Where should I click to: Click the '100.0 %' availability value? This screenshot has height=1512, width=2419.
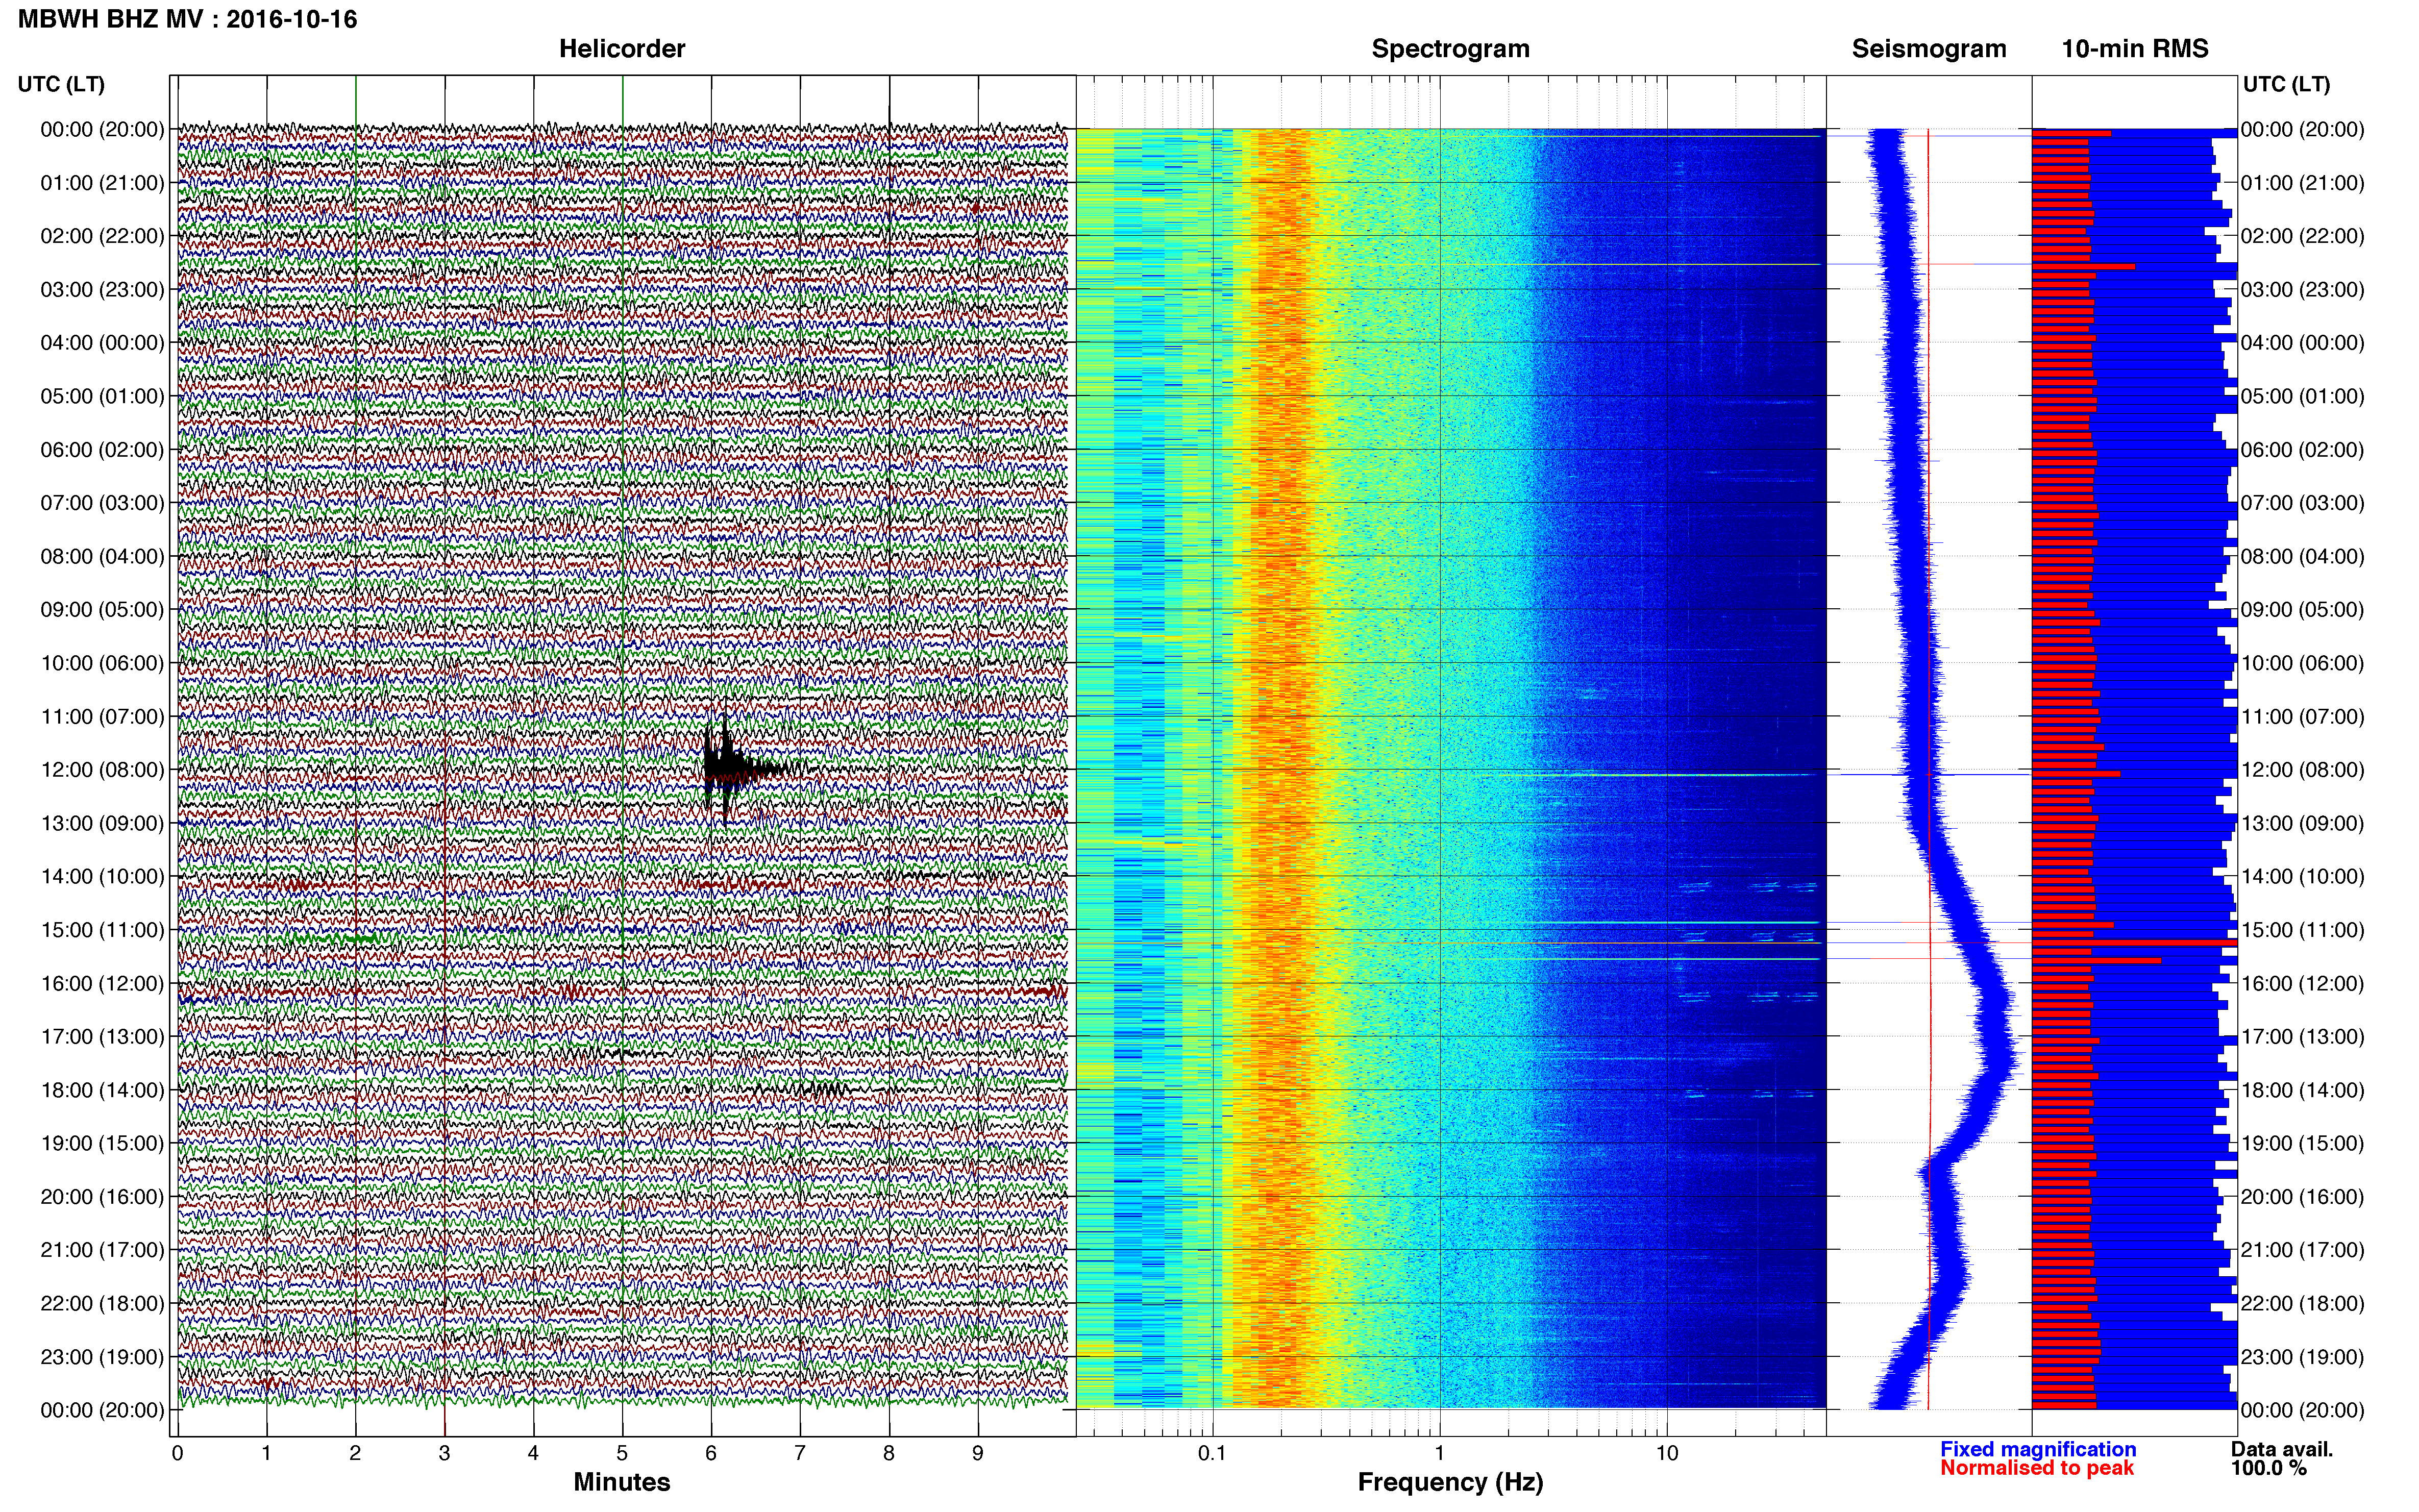point(2269,1468)
